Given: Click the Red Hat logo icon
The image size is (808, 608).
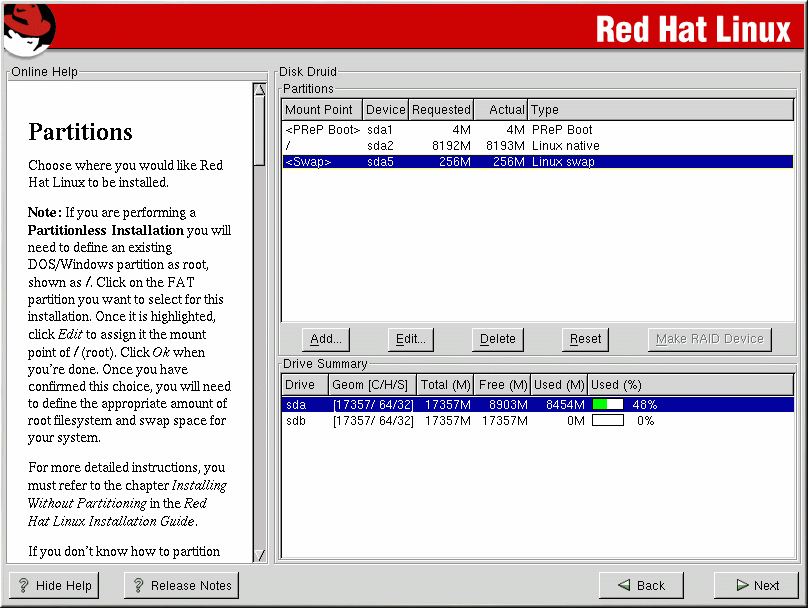Looking at the screenshot, I should pyautogui.click(x=28, y=30).
